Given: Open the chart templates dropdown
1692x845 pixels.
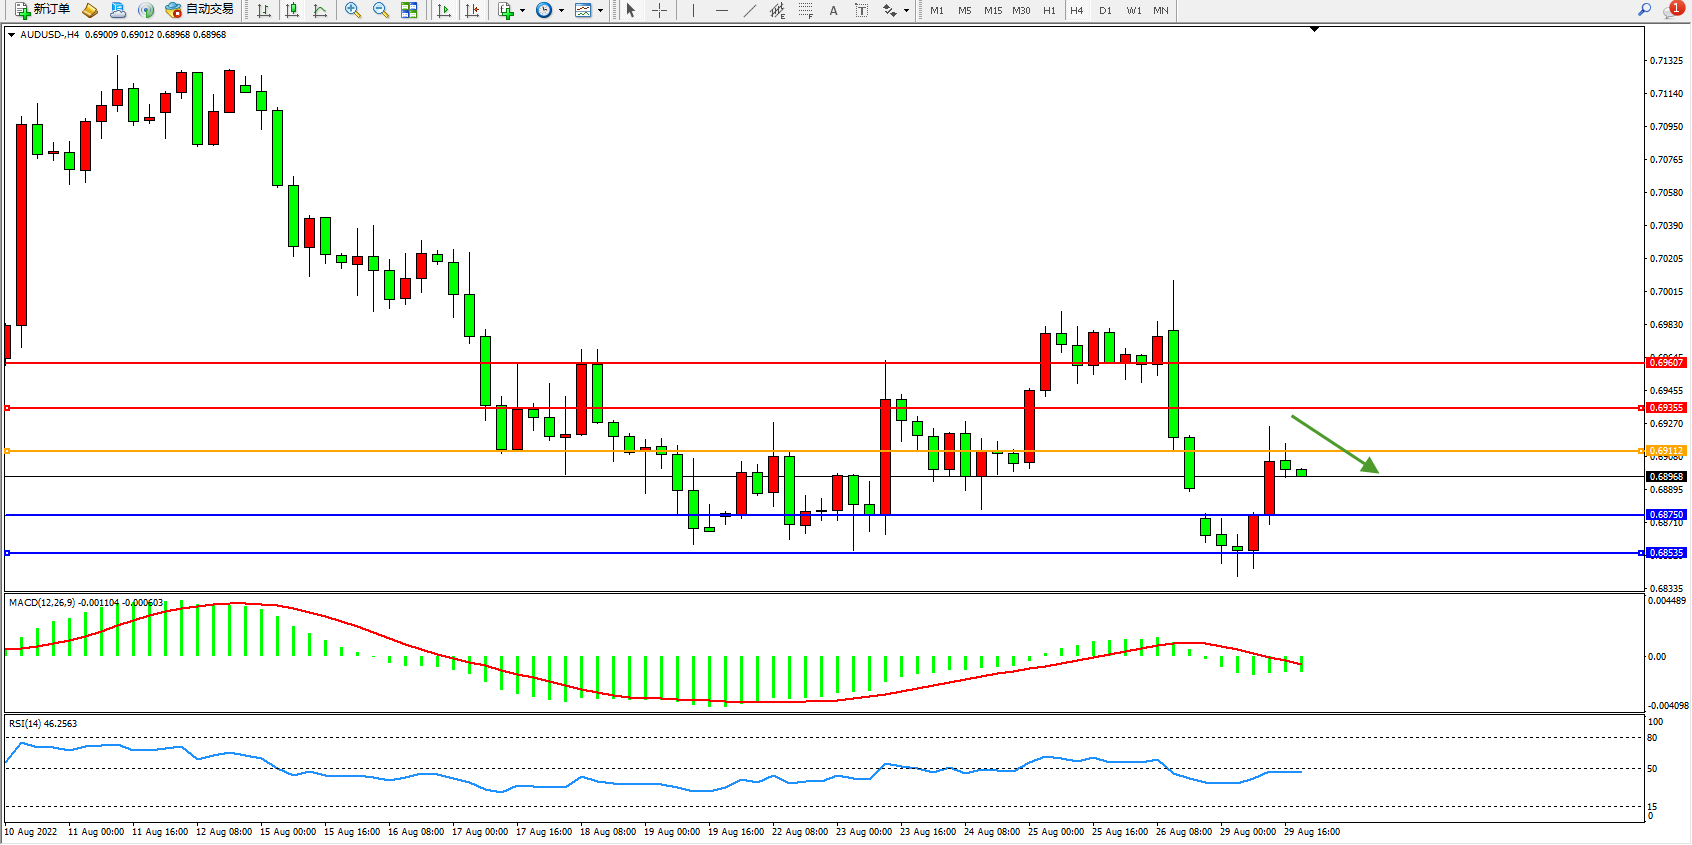Looking at the screenshot, I should point(600,10).
